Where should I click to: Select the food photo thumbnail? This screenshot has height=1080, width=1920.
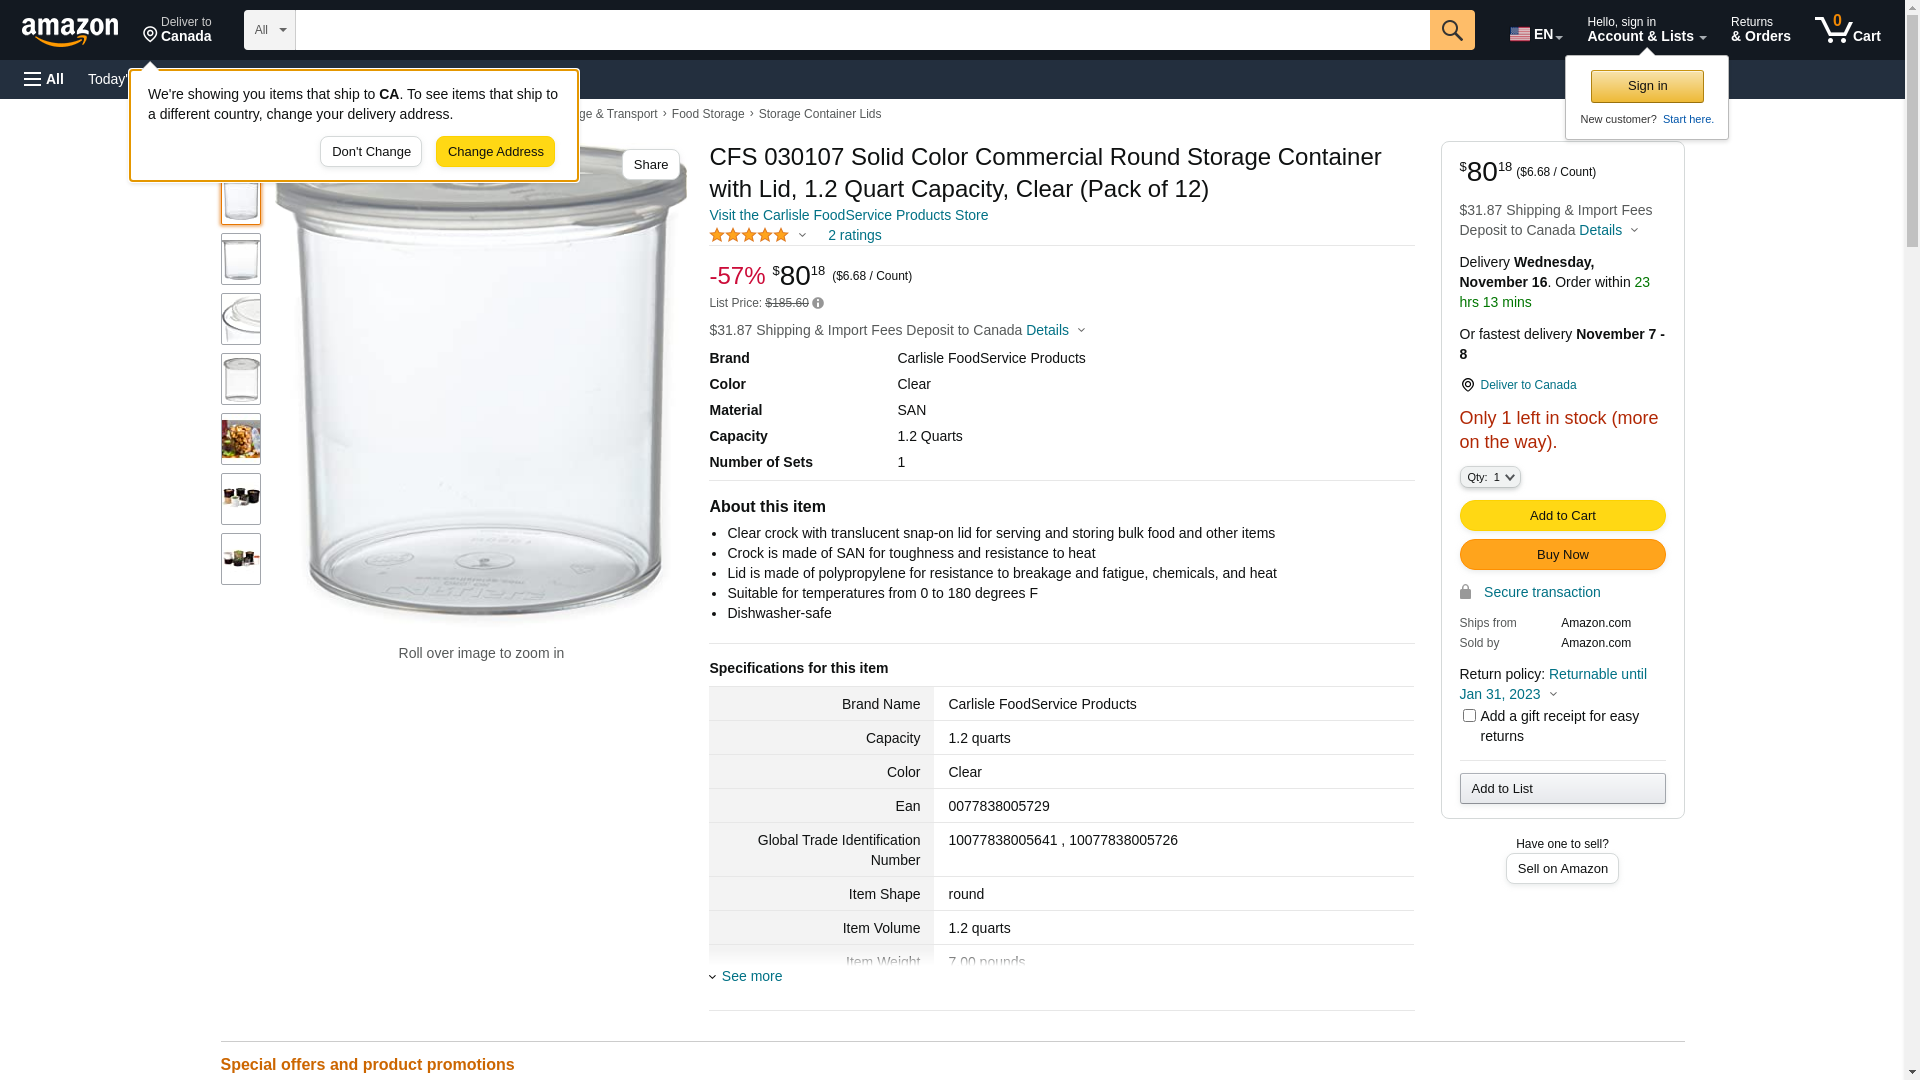pos(241,439)
